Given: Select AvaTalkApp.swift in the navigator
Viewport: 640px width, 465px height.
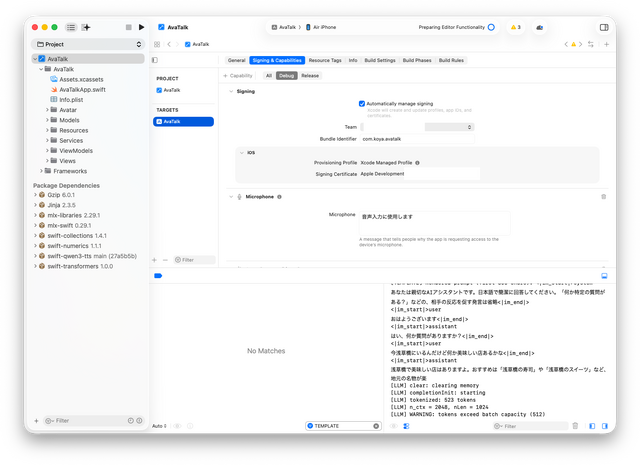Looking at the screenshot, I should [x=81, y=89].
